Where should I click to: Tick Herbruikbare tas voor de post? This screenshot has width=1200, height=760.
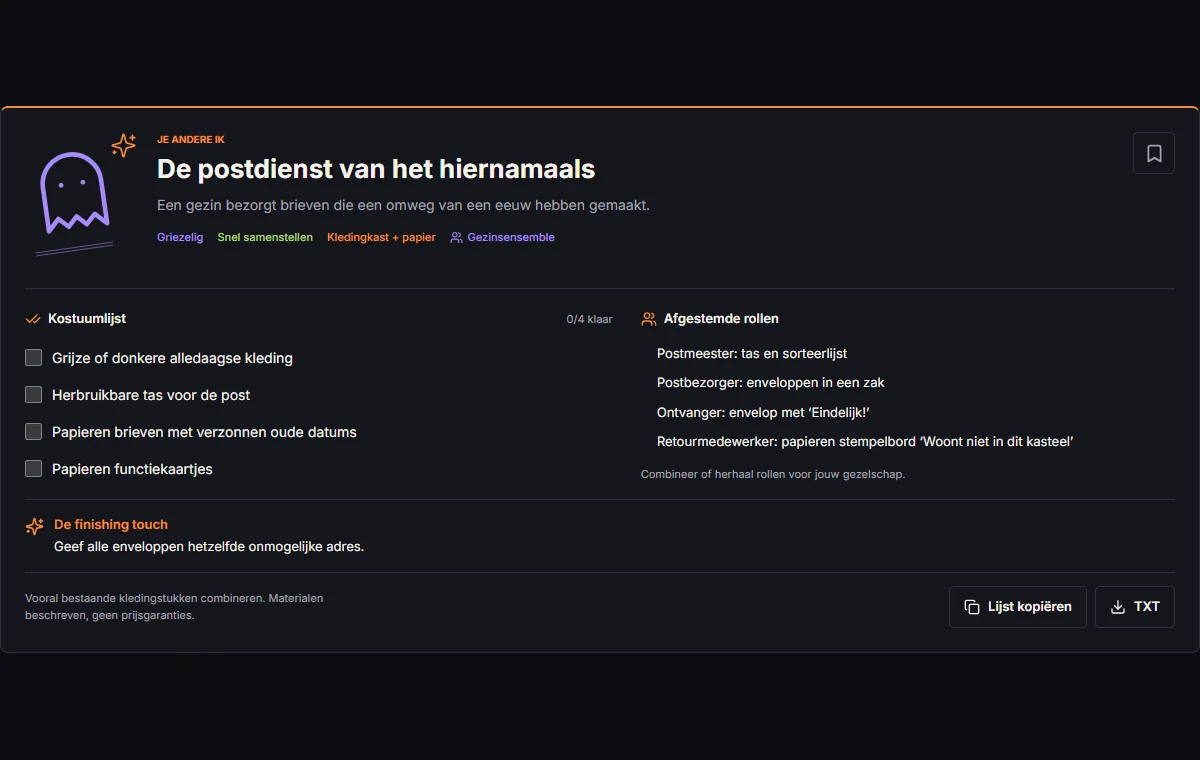point(34,395)
